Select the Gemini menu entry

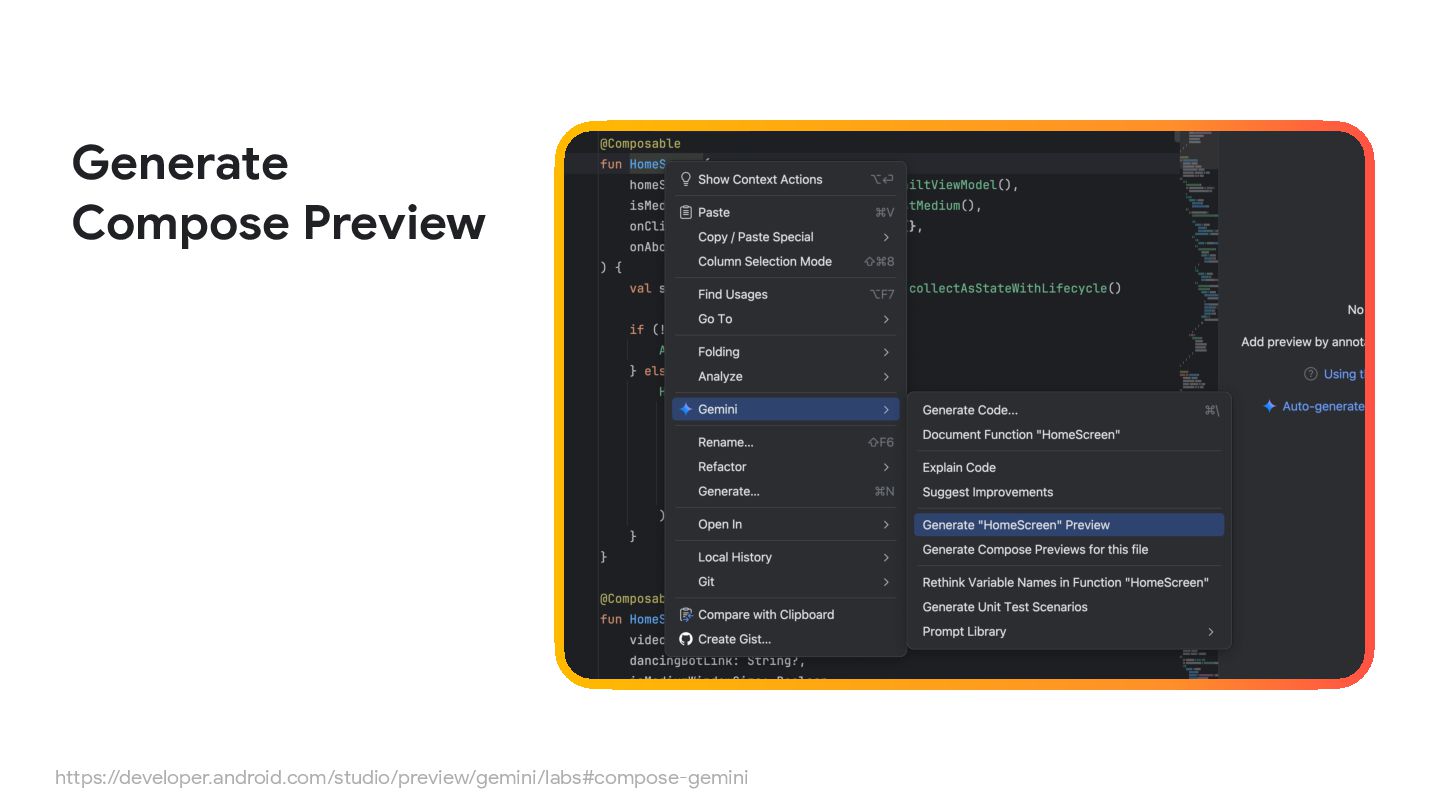point(786,409)
